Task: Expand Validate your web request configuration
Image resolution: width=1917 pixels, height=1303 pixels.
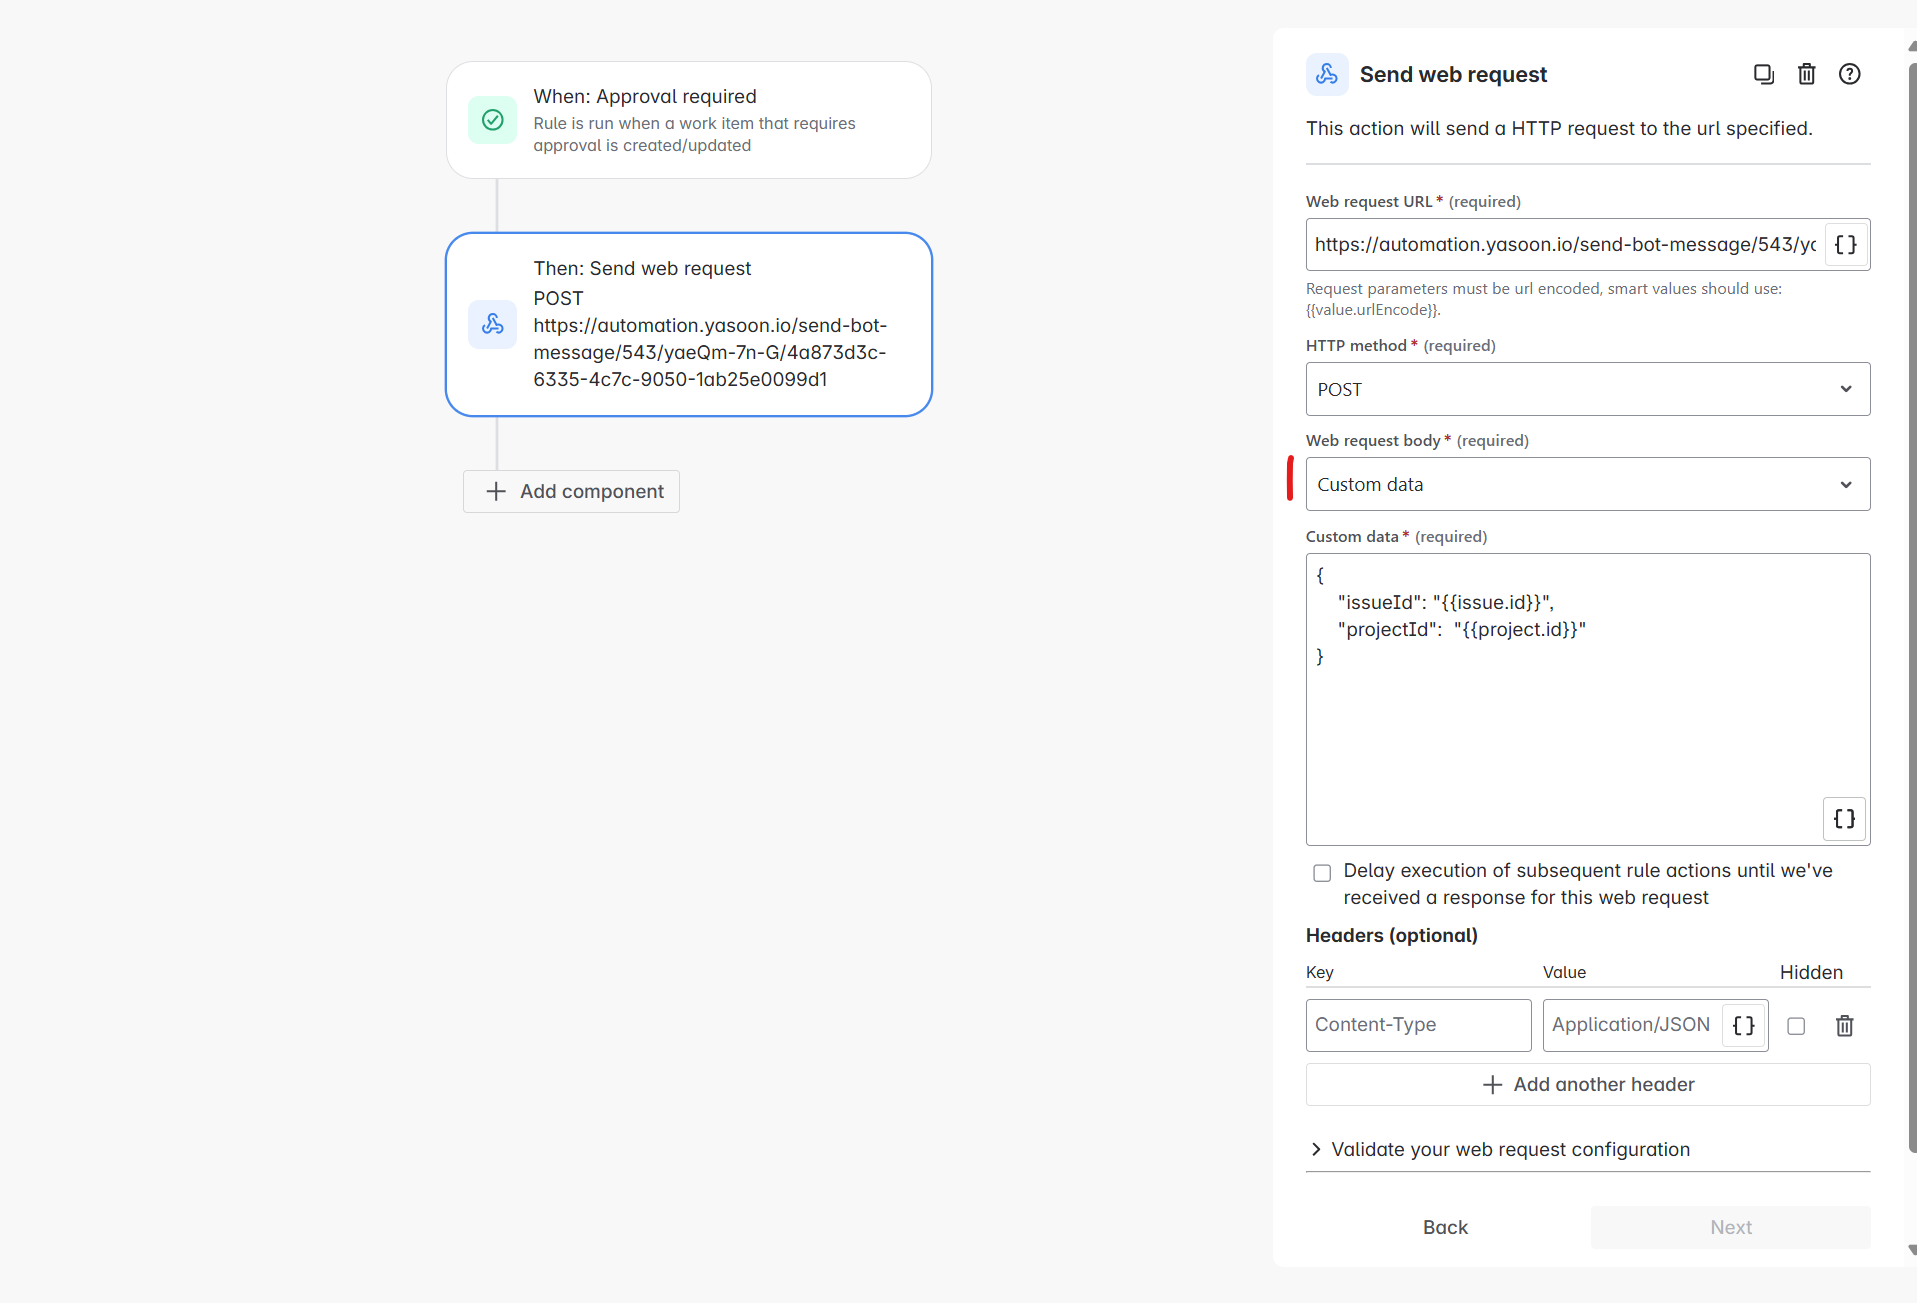Action: pyautogui.click(x=1510, y=1149)
